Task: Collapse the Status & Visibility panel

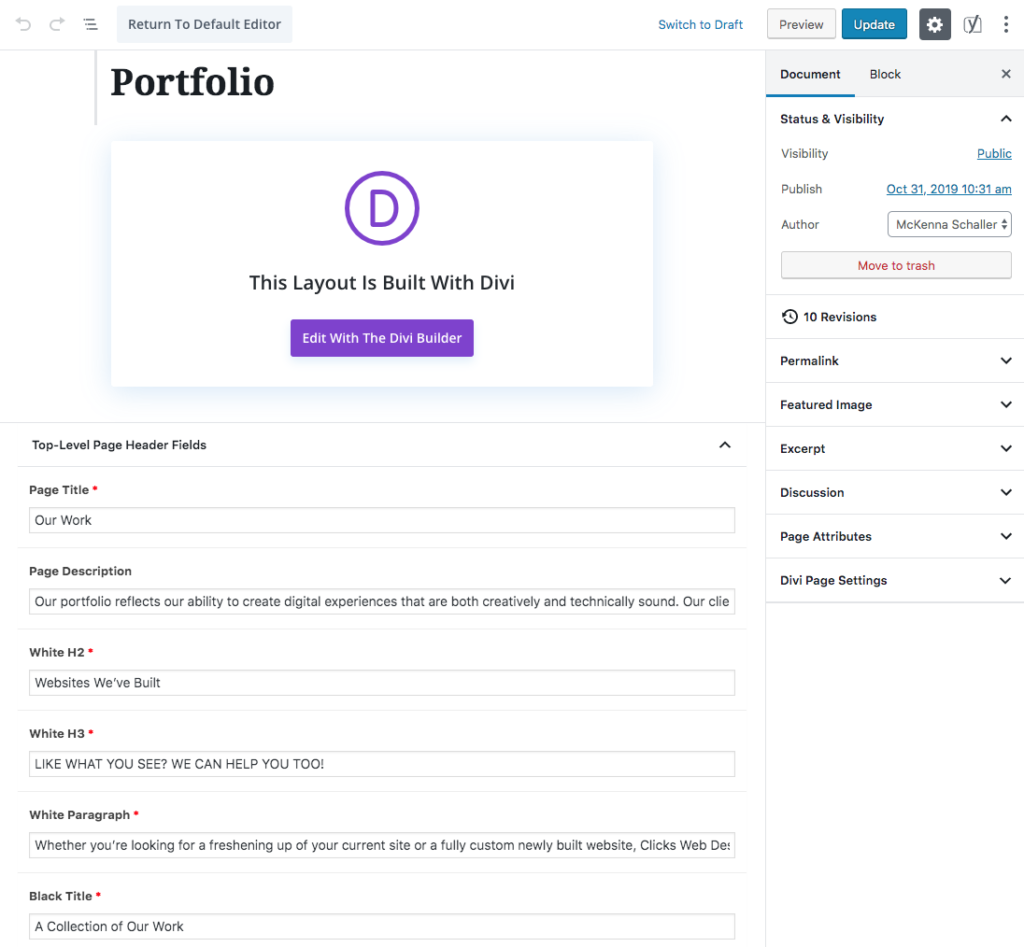Action: pyautogui.click(x=1006, y=118)
